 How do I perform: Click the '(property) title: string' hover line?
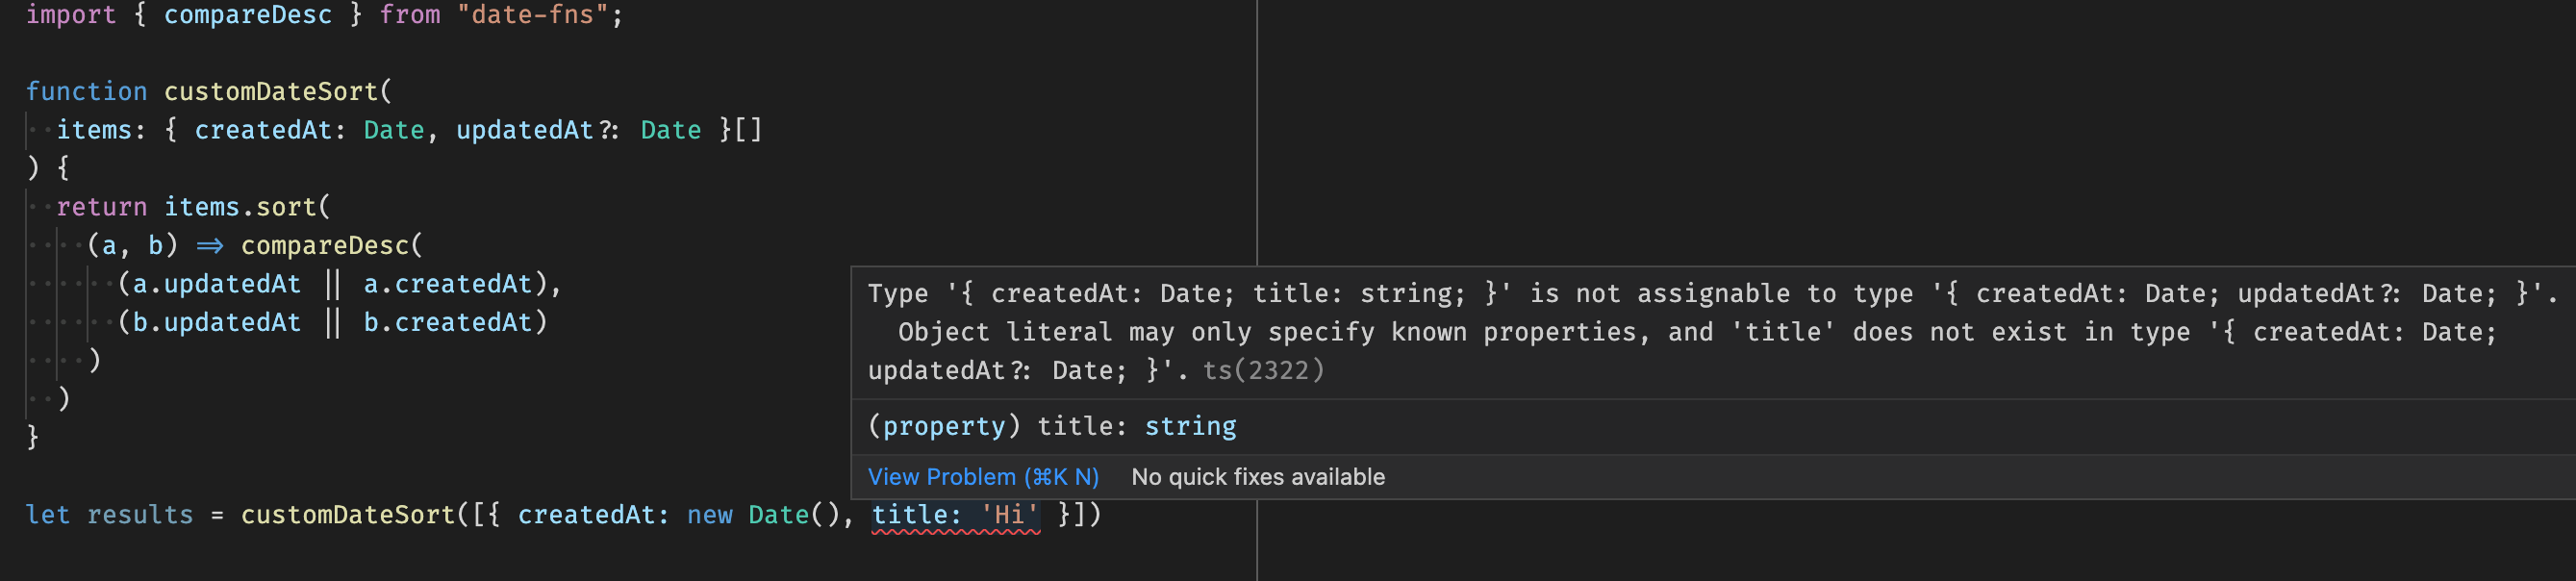[x=1052, y=427]
